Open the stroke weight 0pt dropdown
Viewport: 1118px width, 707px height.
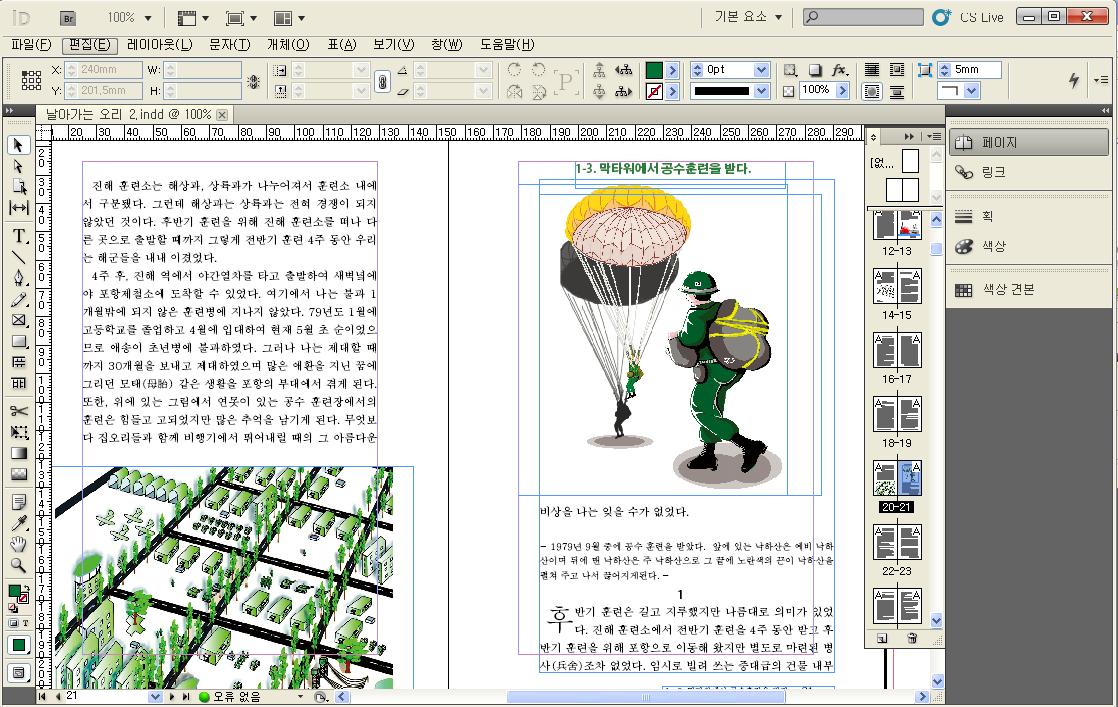pos(761,70)
